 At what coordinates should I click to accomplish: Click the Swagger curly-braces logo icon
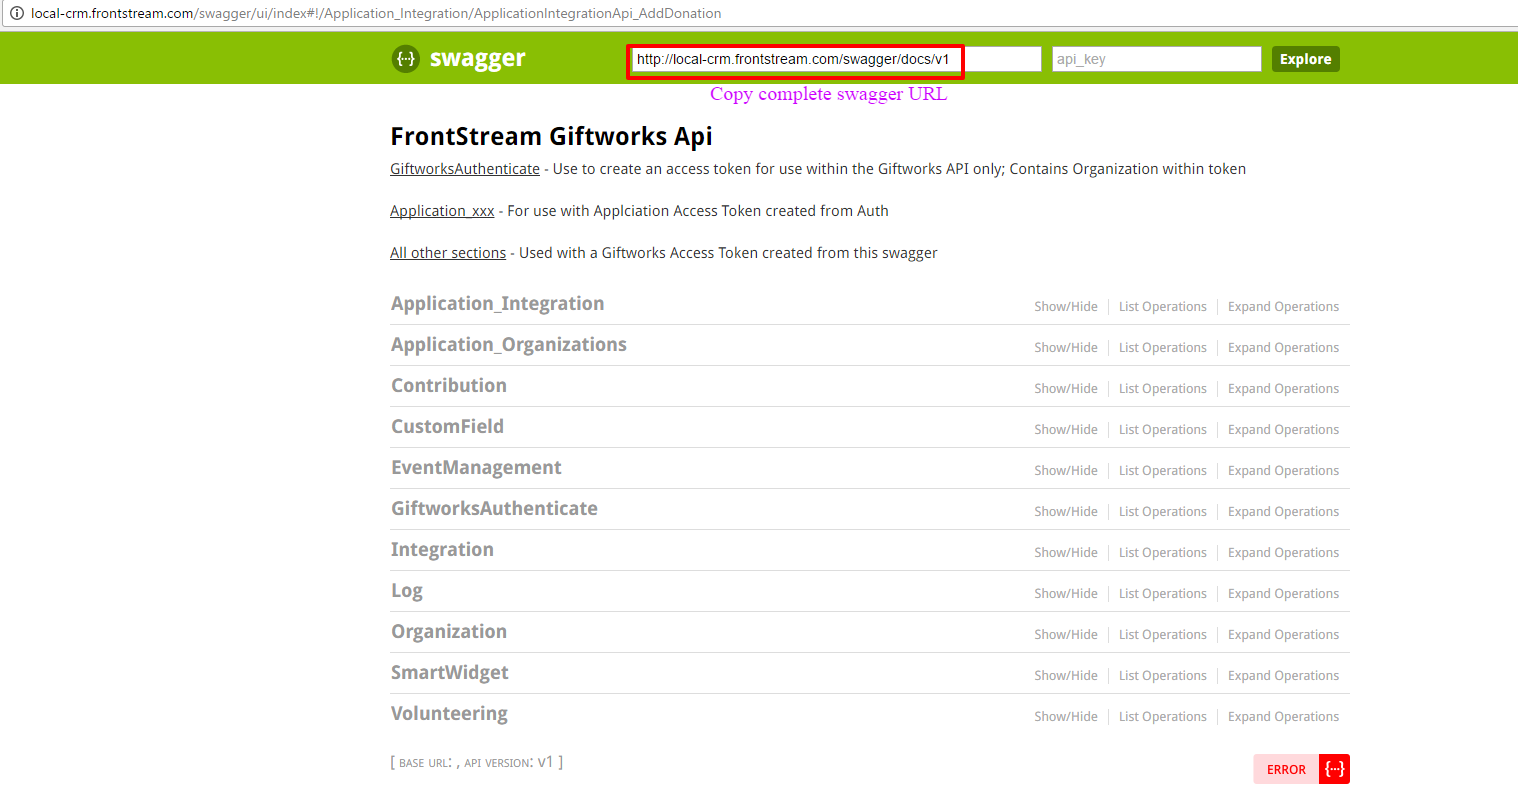click(x=404, y=58)
